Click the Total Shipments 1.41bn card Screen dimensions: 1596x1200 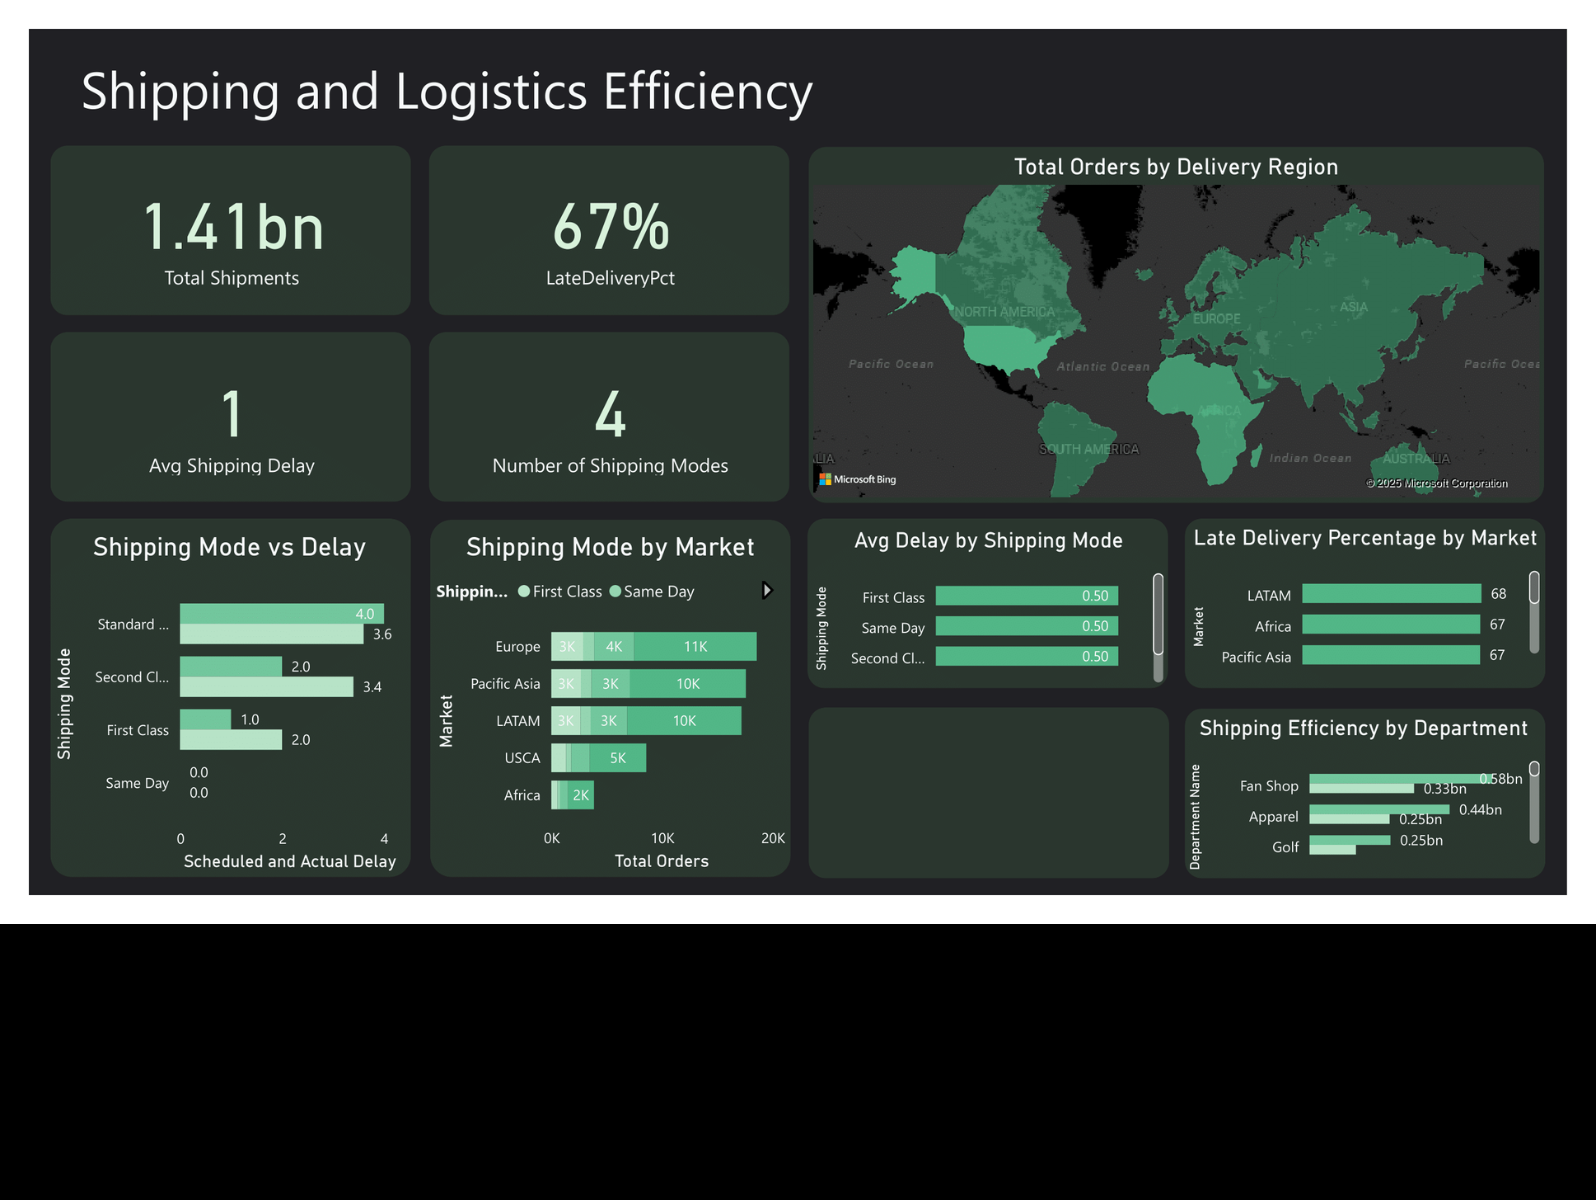click(x=231, y=231)
